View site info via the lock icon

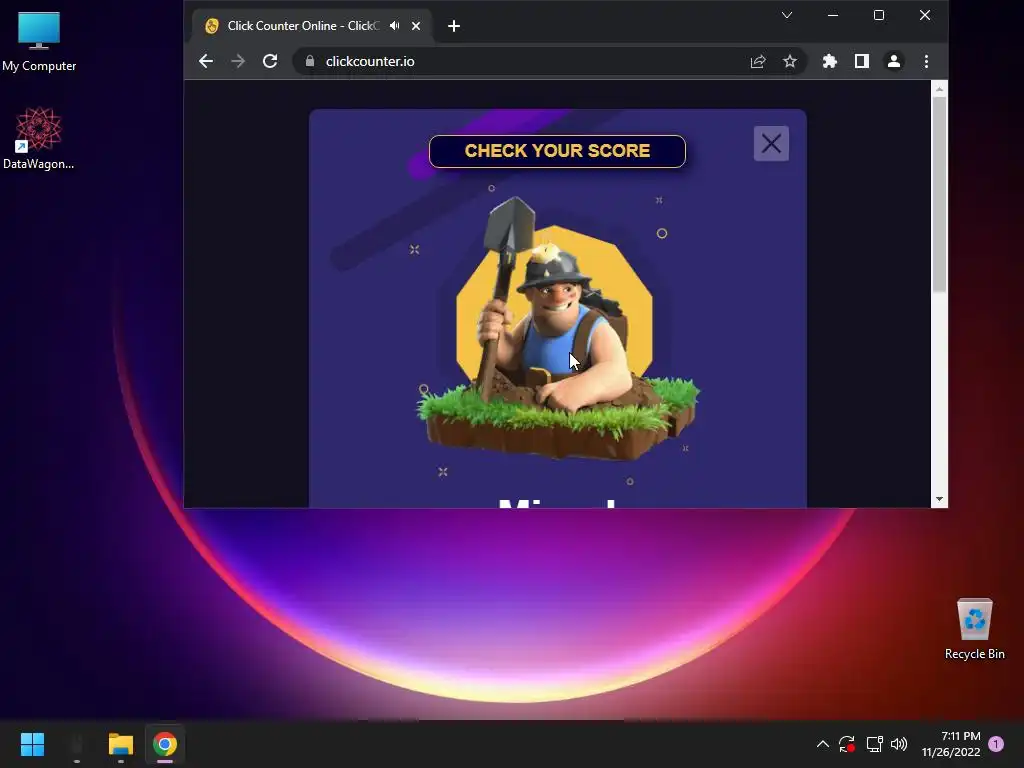point(310,61)
